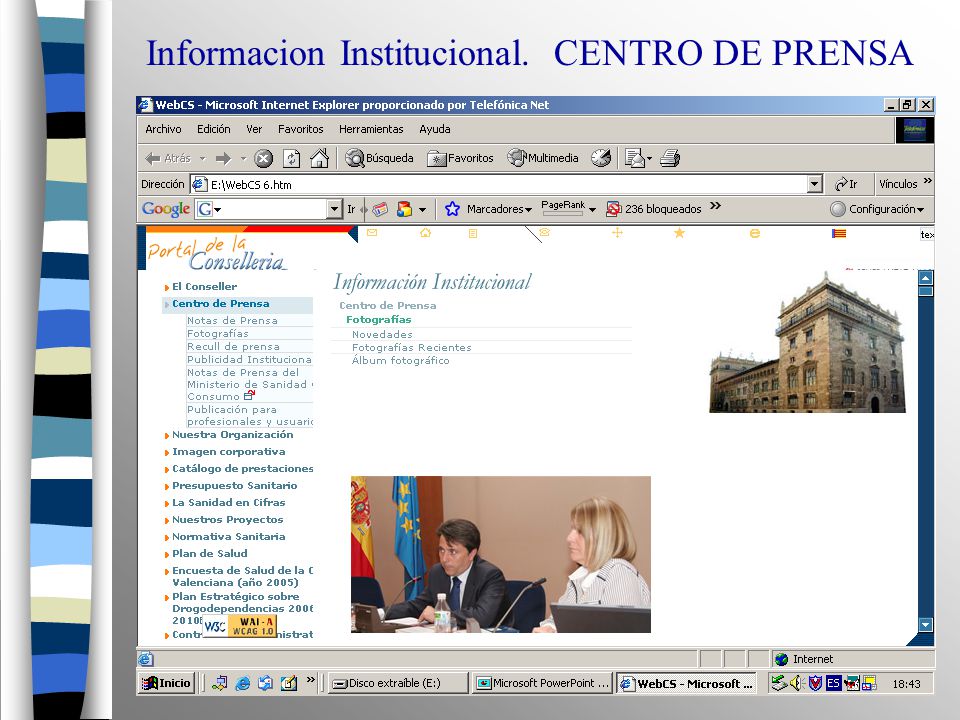
Task: Open the Favoritos menu in menu bar
Action: tap(301, 129)
